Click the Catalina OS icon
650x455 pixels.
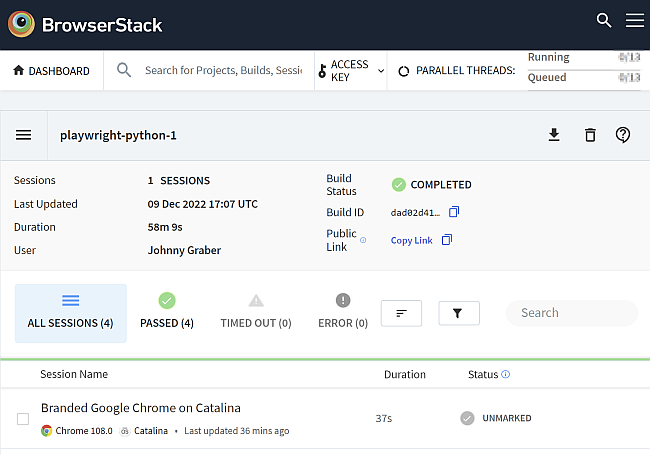pos(124,431)
